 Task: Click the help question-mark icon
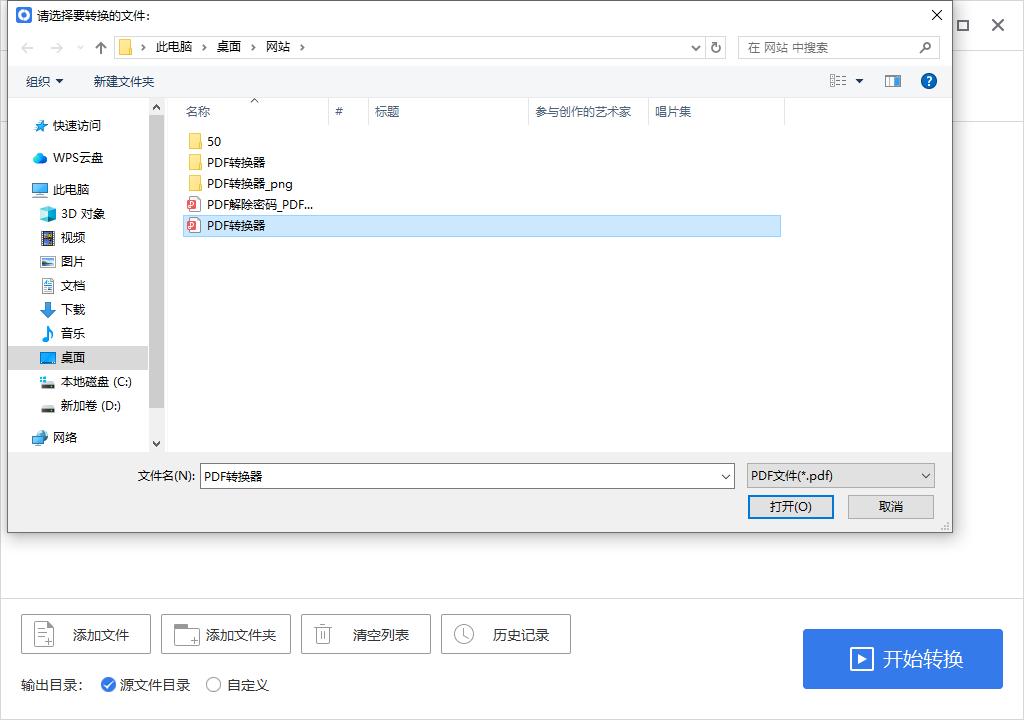[x=929, y=81]
